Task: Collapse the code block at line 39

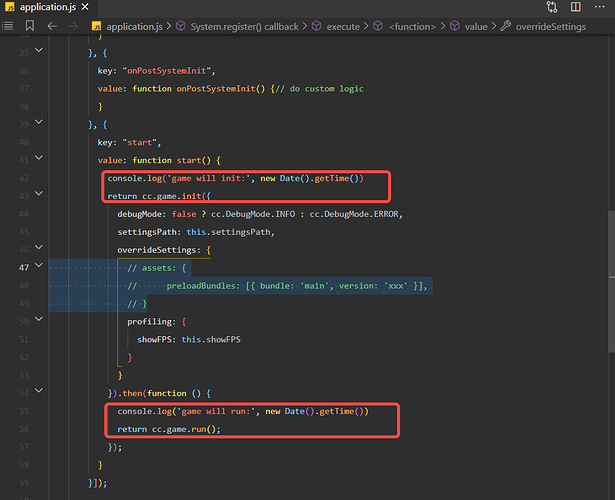Action: (x=38, y=124)
